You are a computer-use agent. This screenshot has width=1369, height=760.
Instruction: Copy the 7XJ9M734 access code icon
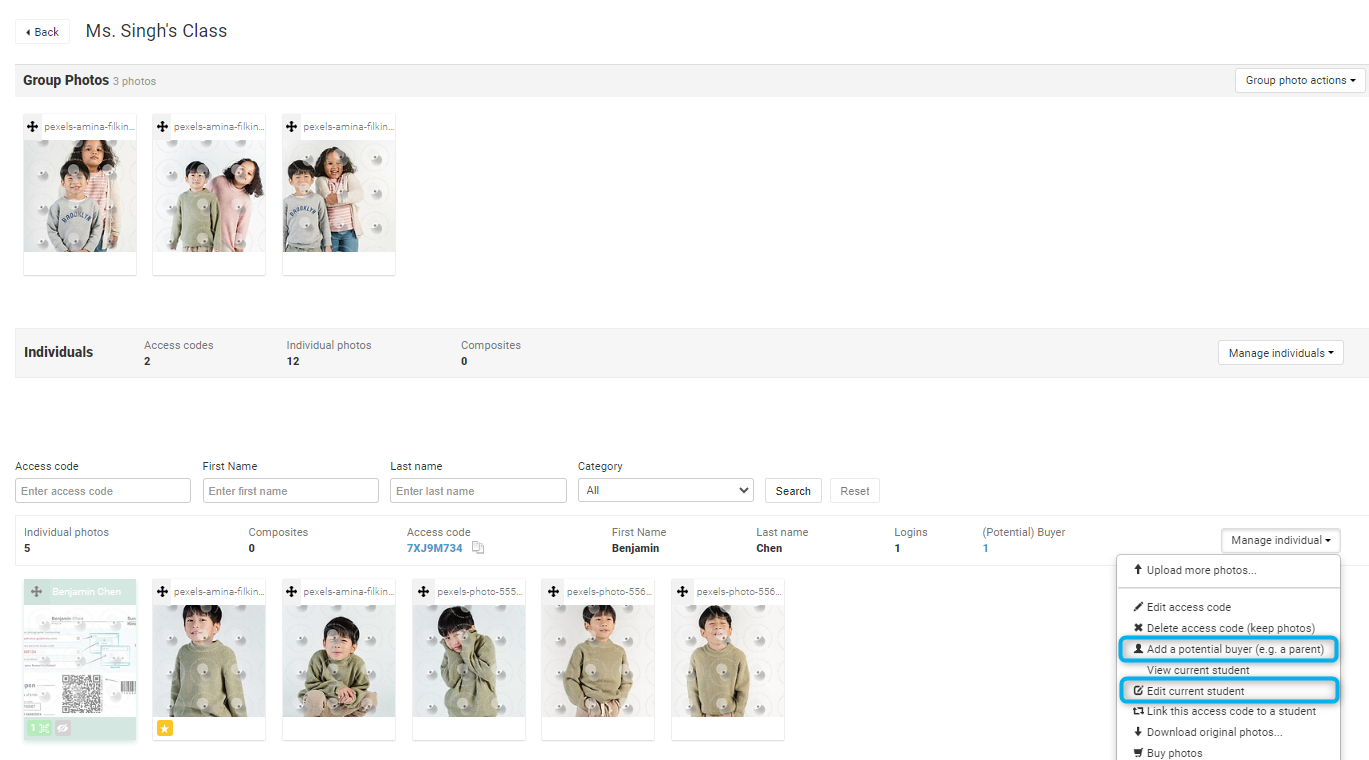[478, 548]
